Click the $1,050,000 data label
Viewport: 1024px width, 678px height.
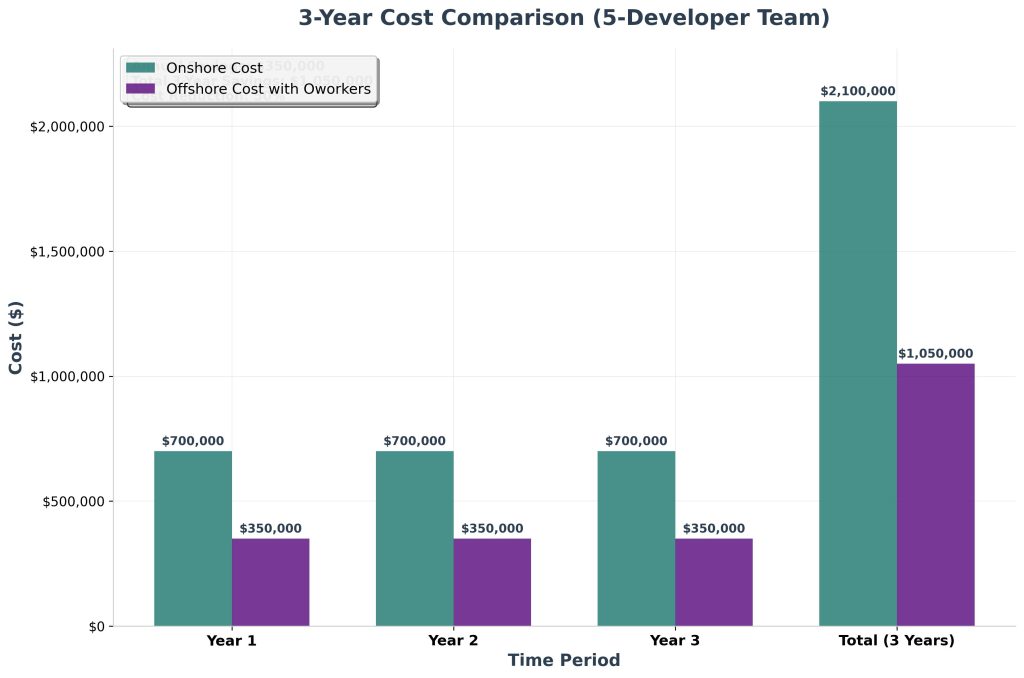tap(936, 352)
